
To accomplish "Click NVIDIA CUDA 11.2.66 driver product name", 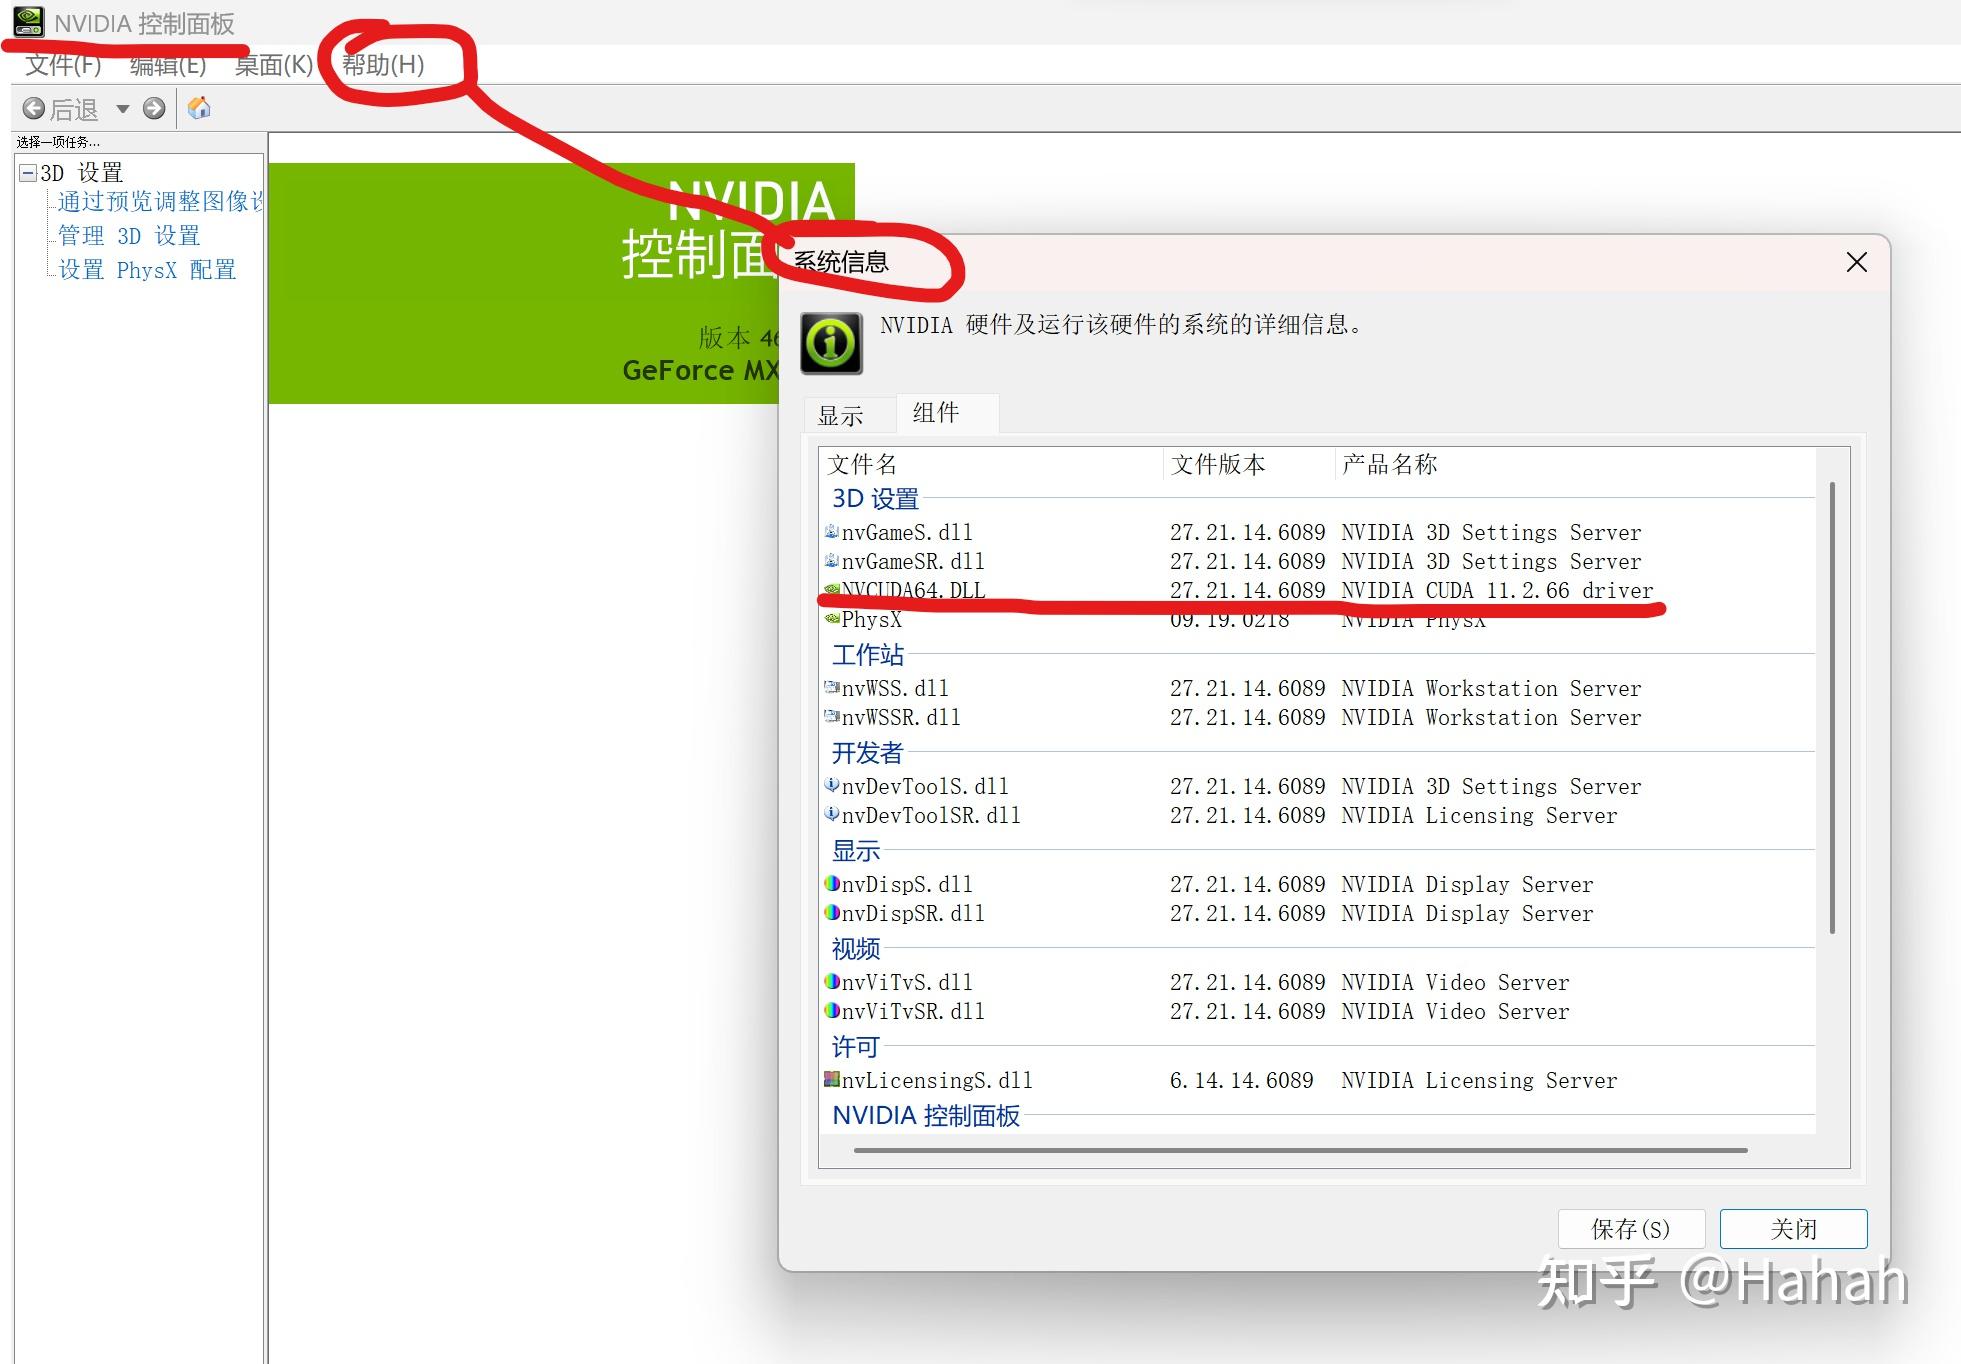I will [1497, 590].
